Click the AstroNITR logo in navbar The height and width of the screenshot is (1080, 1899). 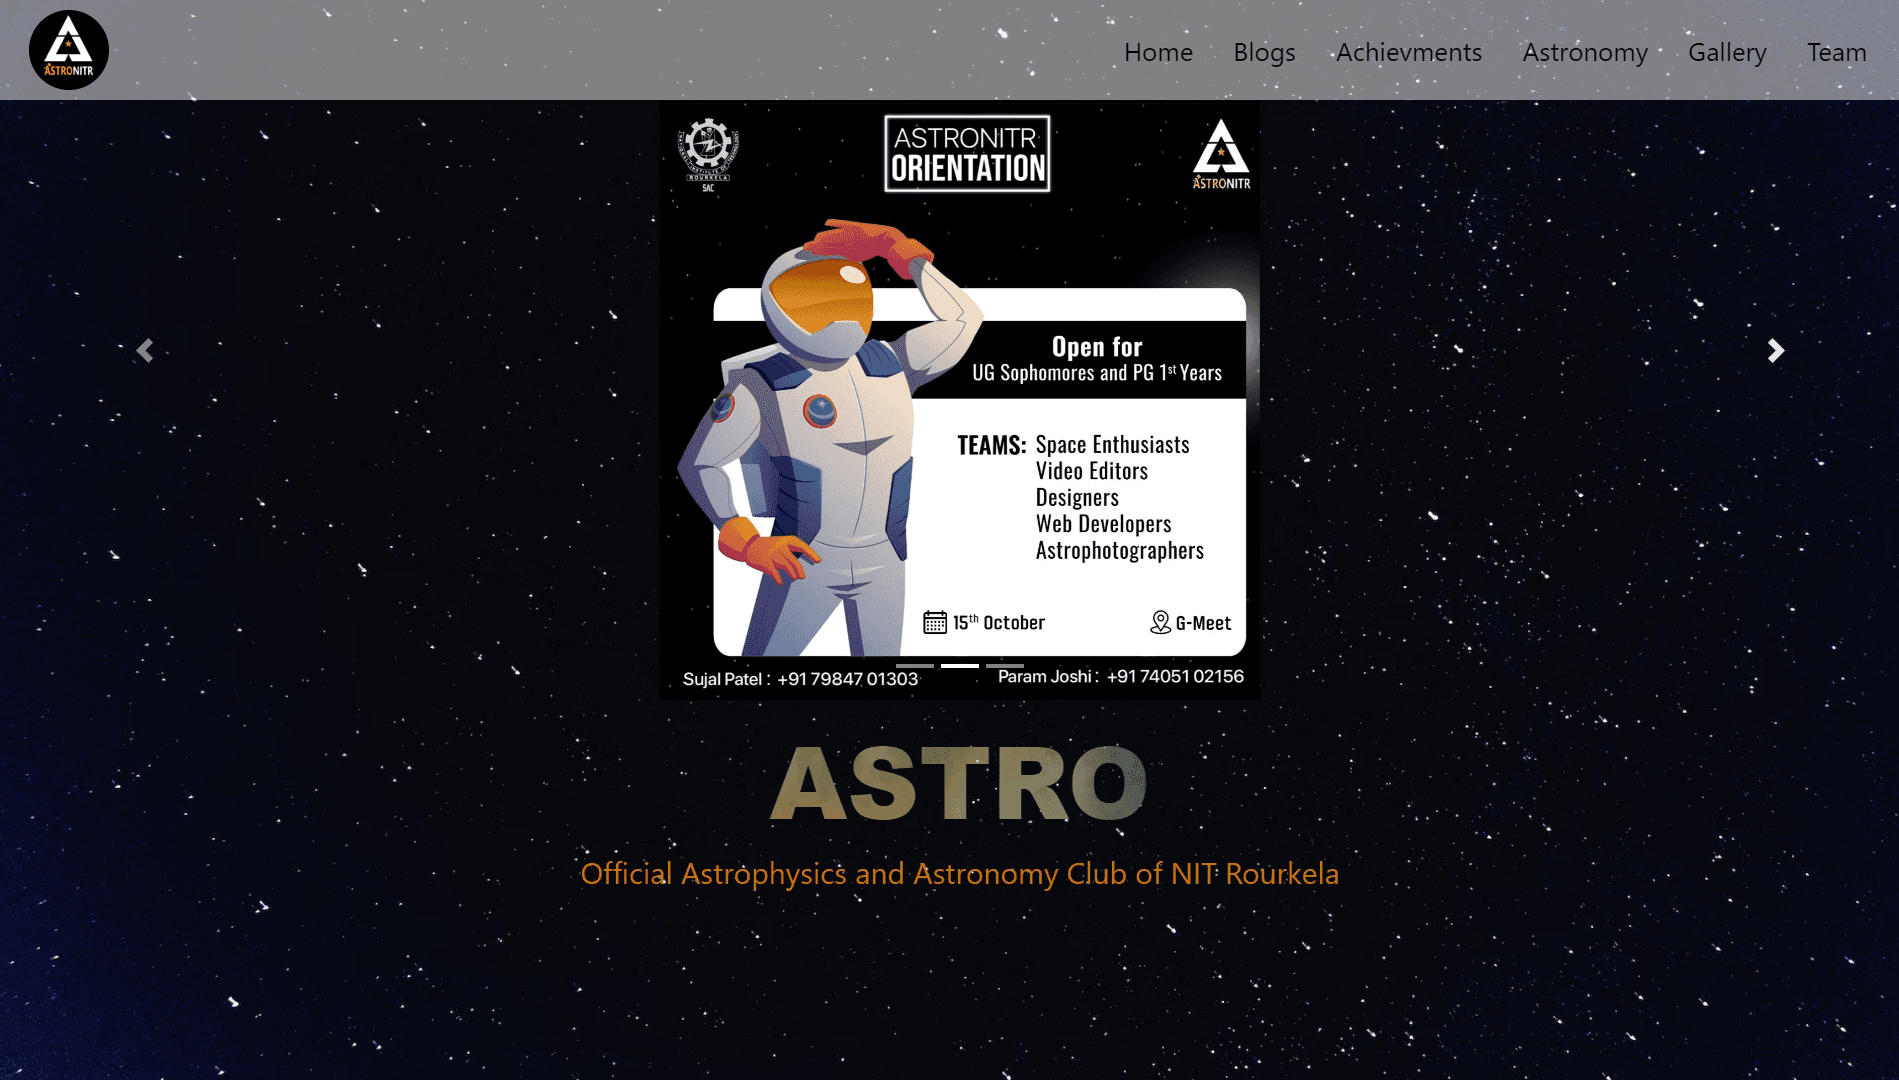click(69, 50)
